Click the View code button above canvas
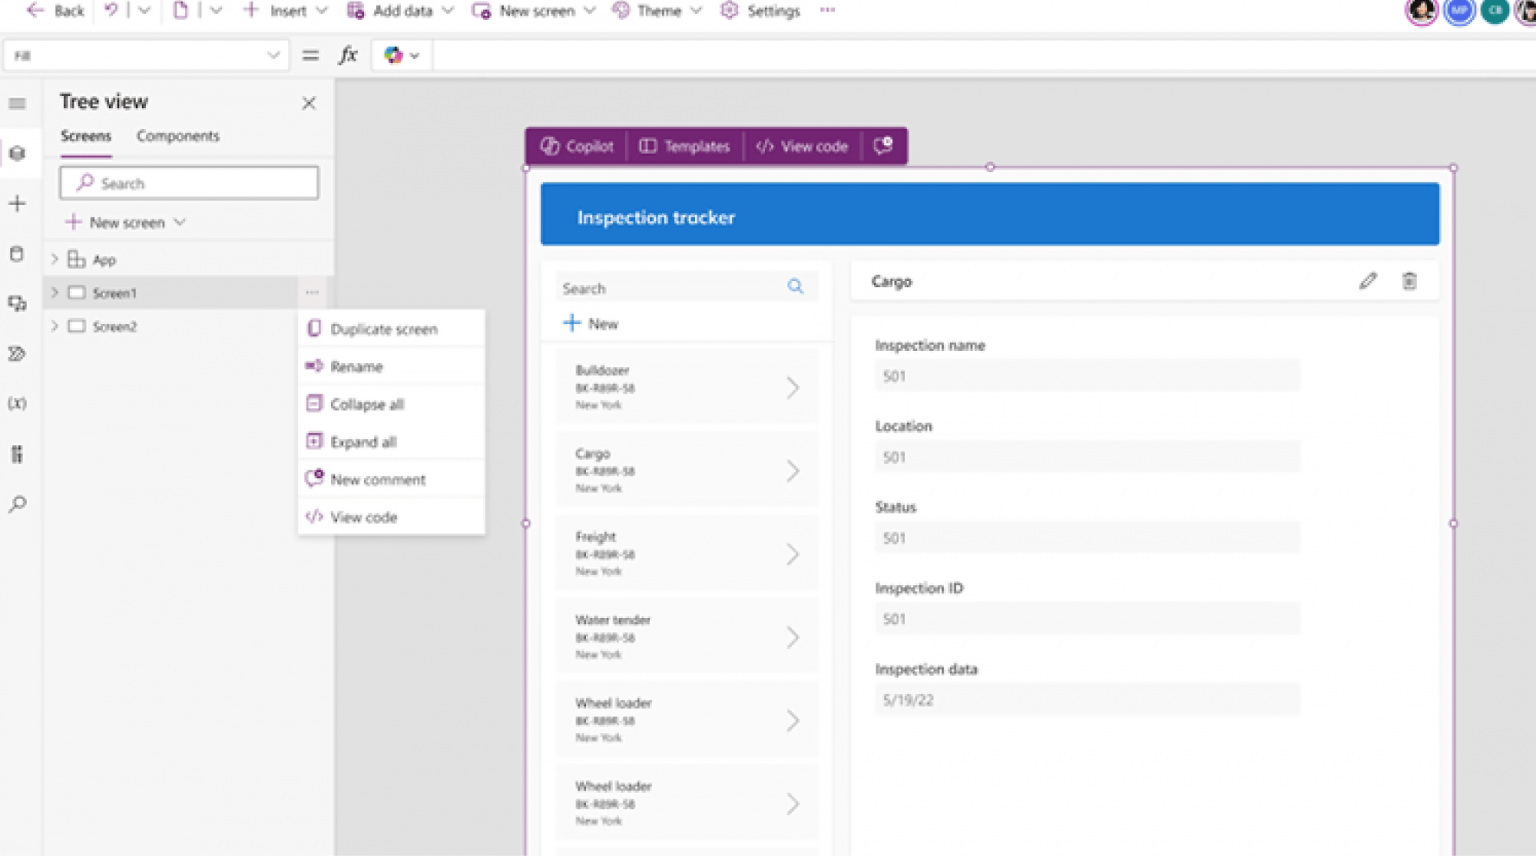Image resolution: width=1536 pixels, height=856 pixels. point(802,146)
